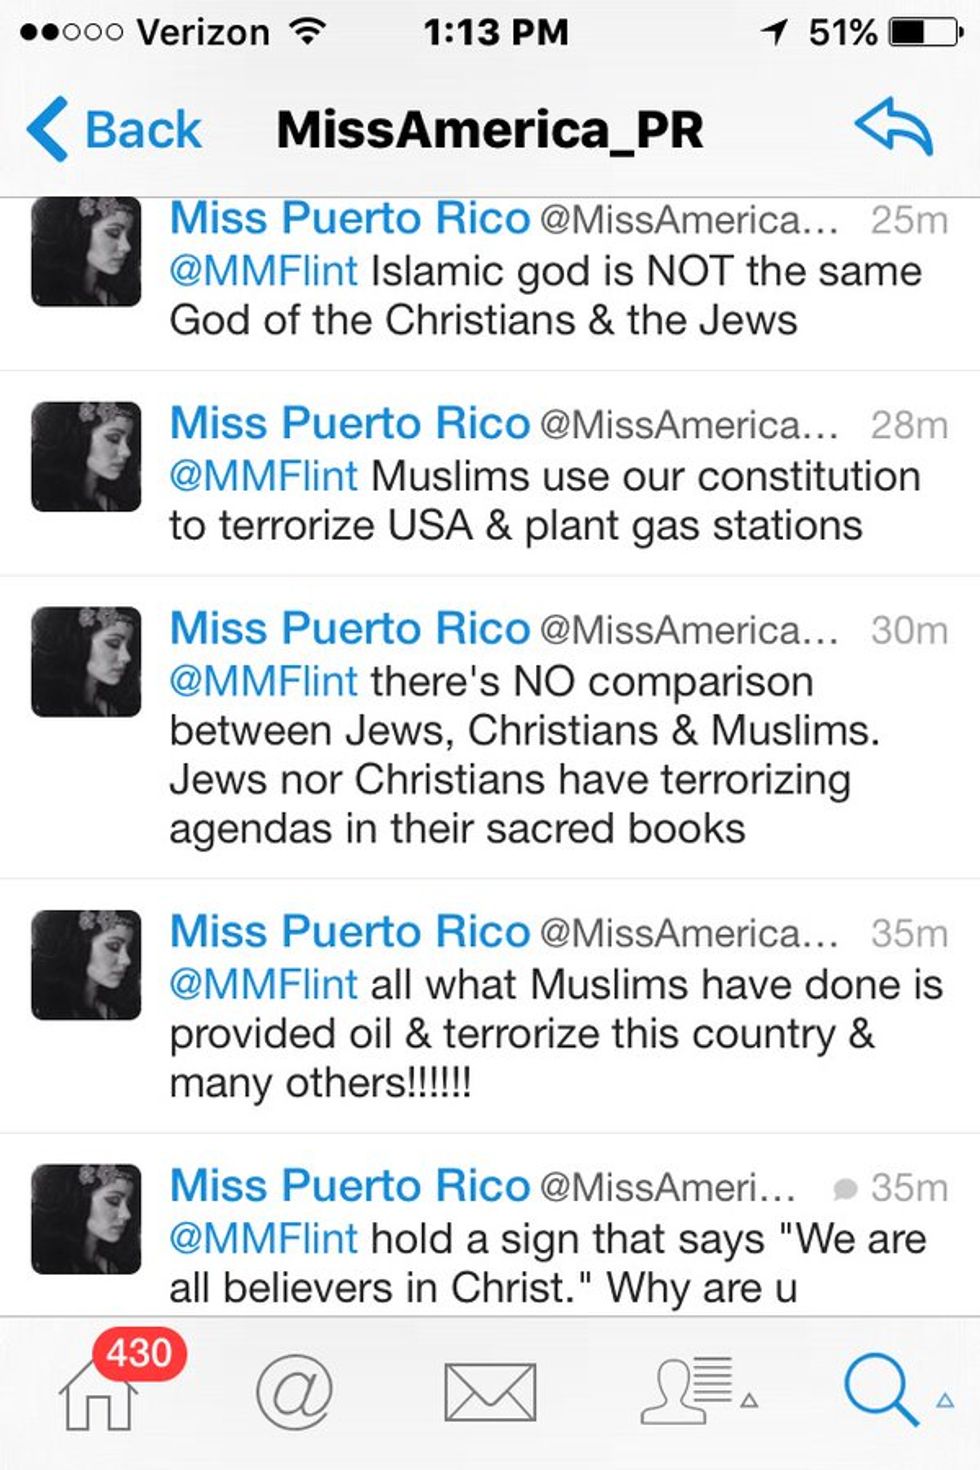Tap Miss Puerto Rico name on 28m tweet
Screen dimensions: 980x1470
click(x=349, y=423)
